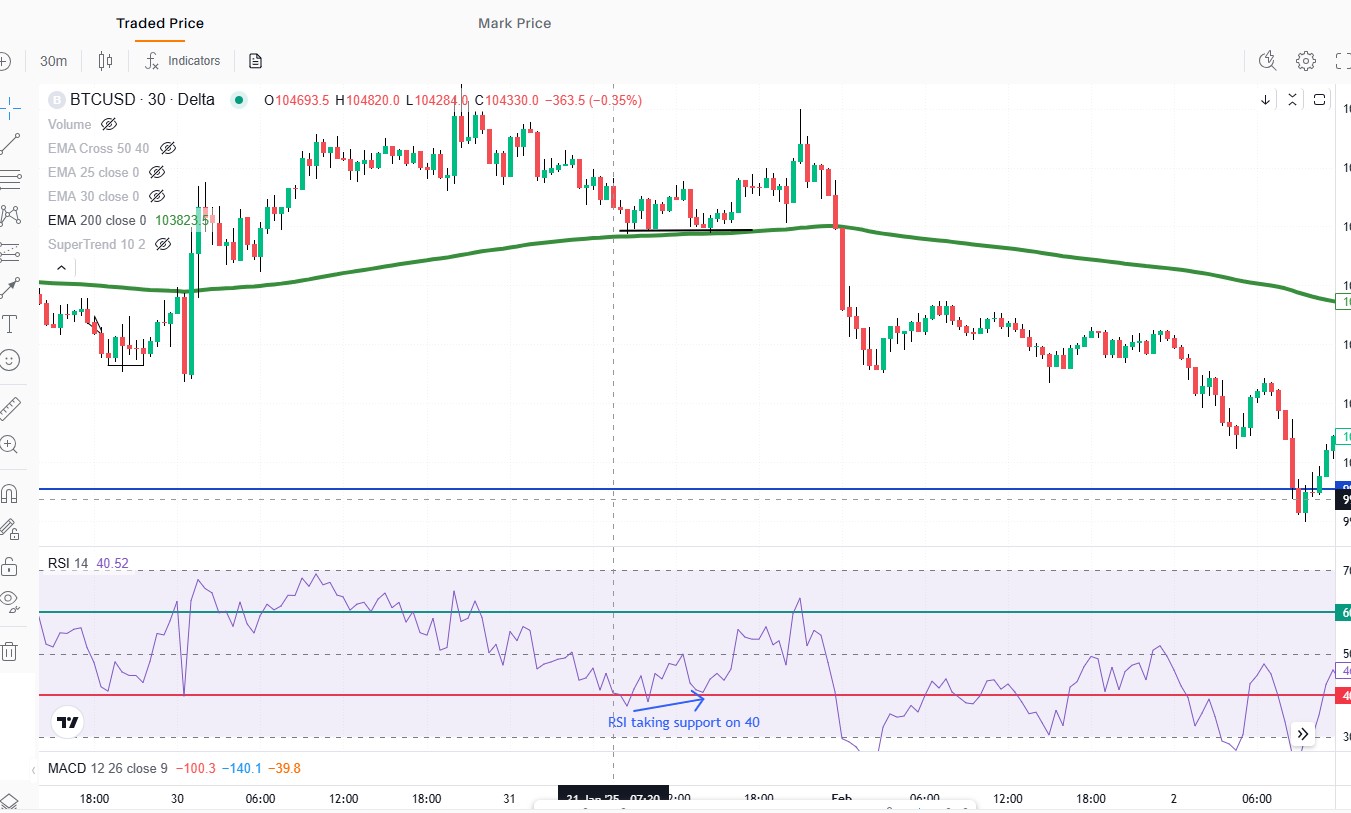Enable the magnet snapping mode
Viewport: 1351px width, 813px height.
coord(12,492)
